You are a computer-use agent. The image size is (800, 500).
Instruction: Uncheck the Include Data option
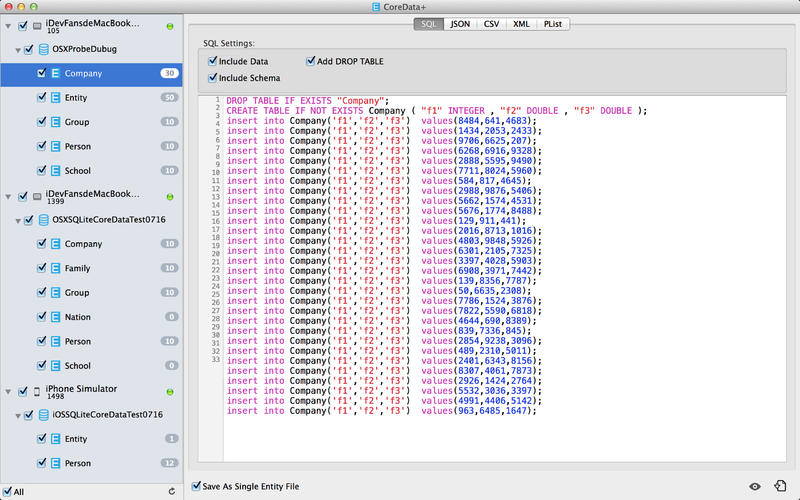click(x=213, y=61)
